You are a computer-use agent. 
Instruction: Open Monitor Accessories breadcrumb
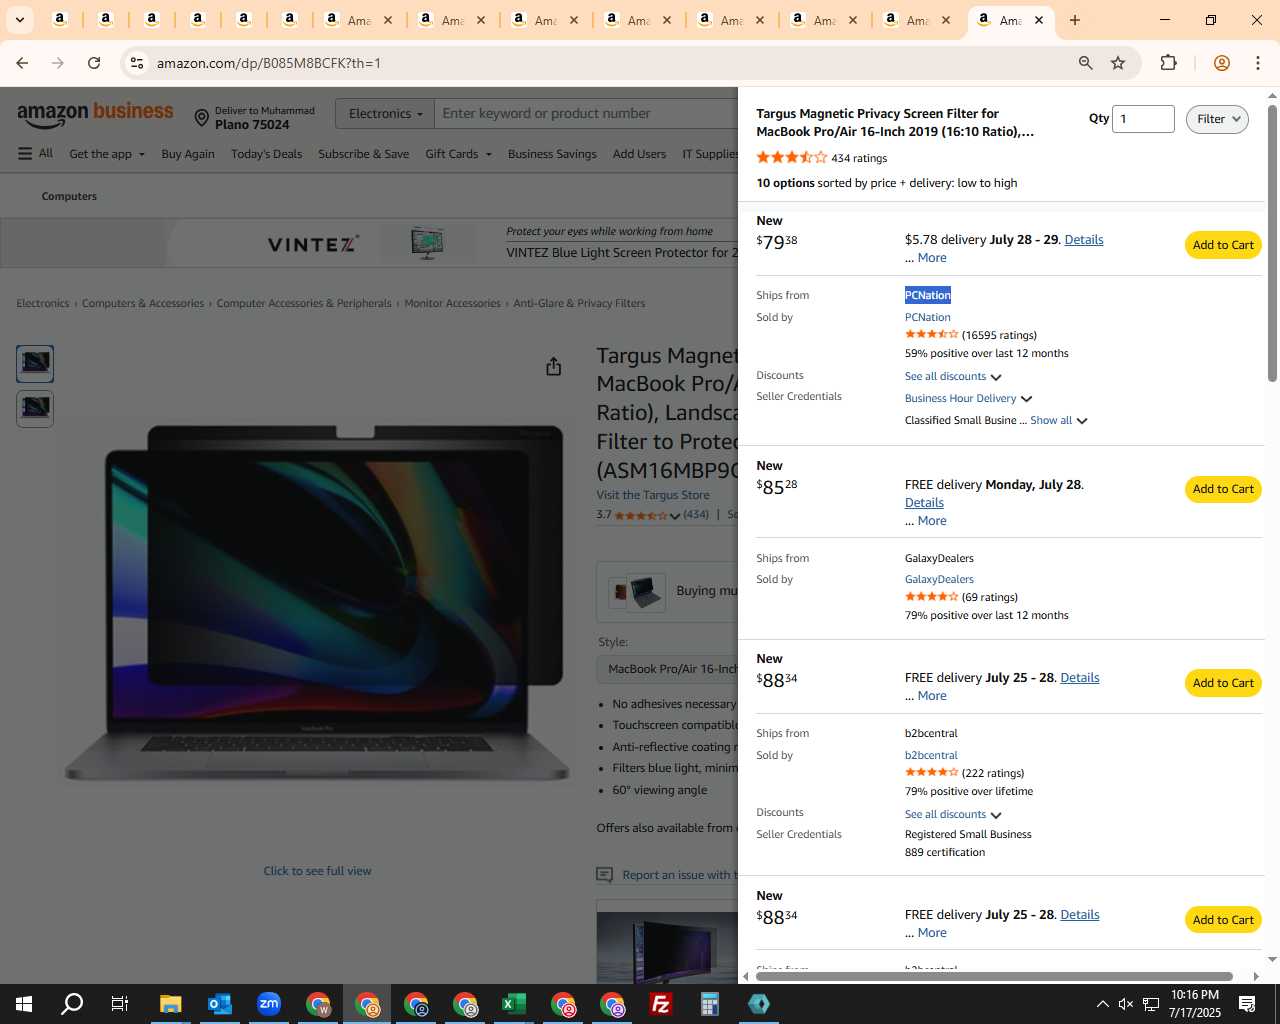click(452, 303)
